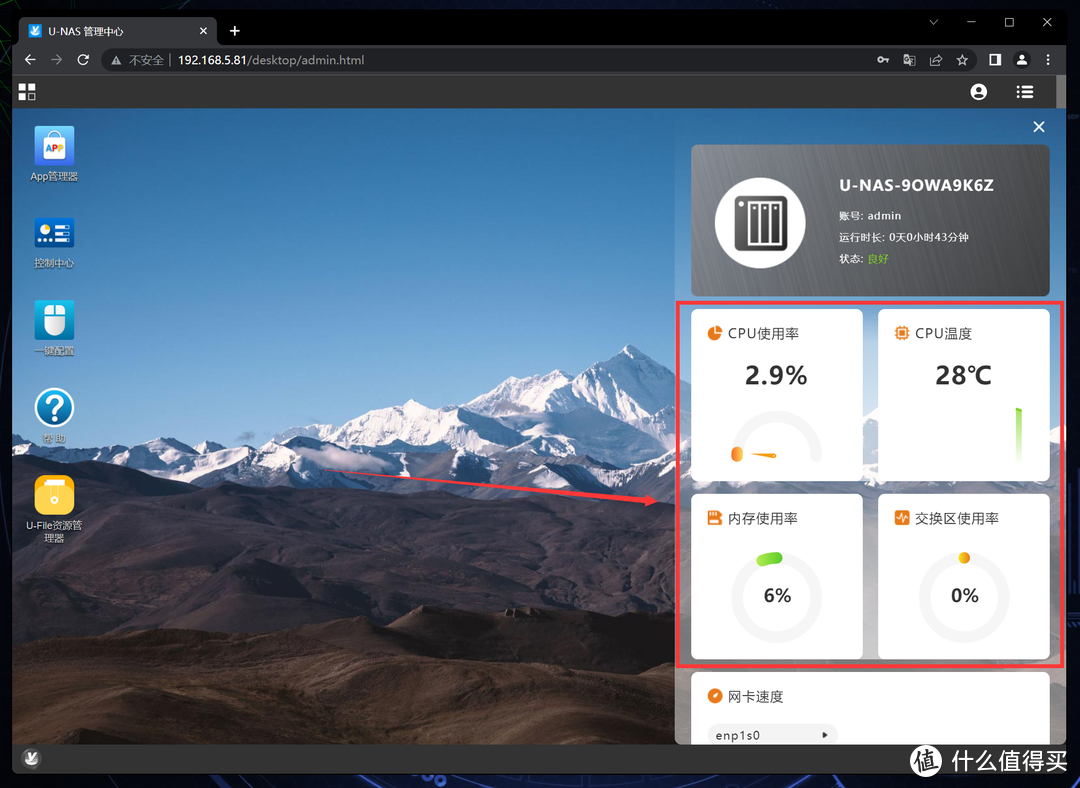This screenshot has height=788, width=1080.
Task: Toggle the browser side panel button
Action: [995, 60]
